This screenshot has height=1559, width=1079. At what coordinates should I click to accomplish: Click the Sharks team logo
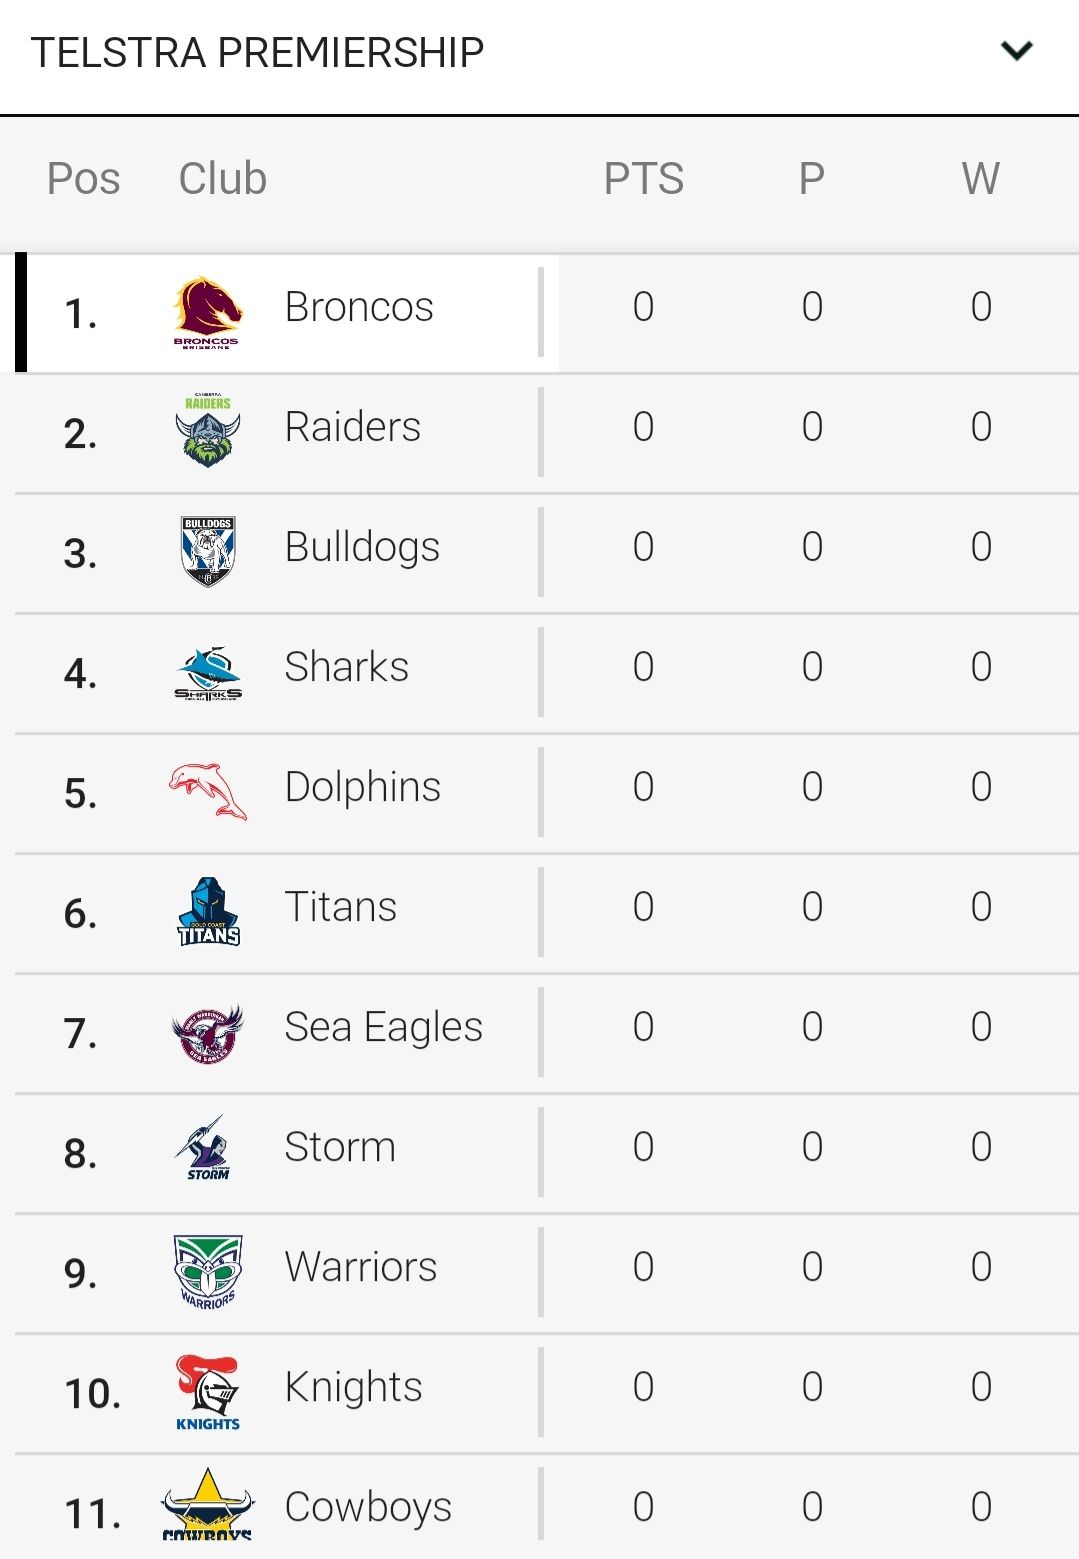(208, 673)
